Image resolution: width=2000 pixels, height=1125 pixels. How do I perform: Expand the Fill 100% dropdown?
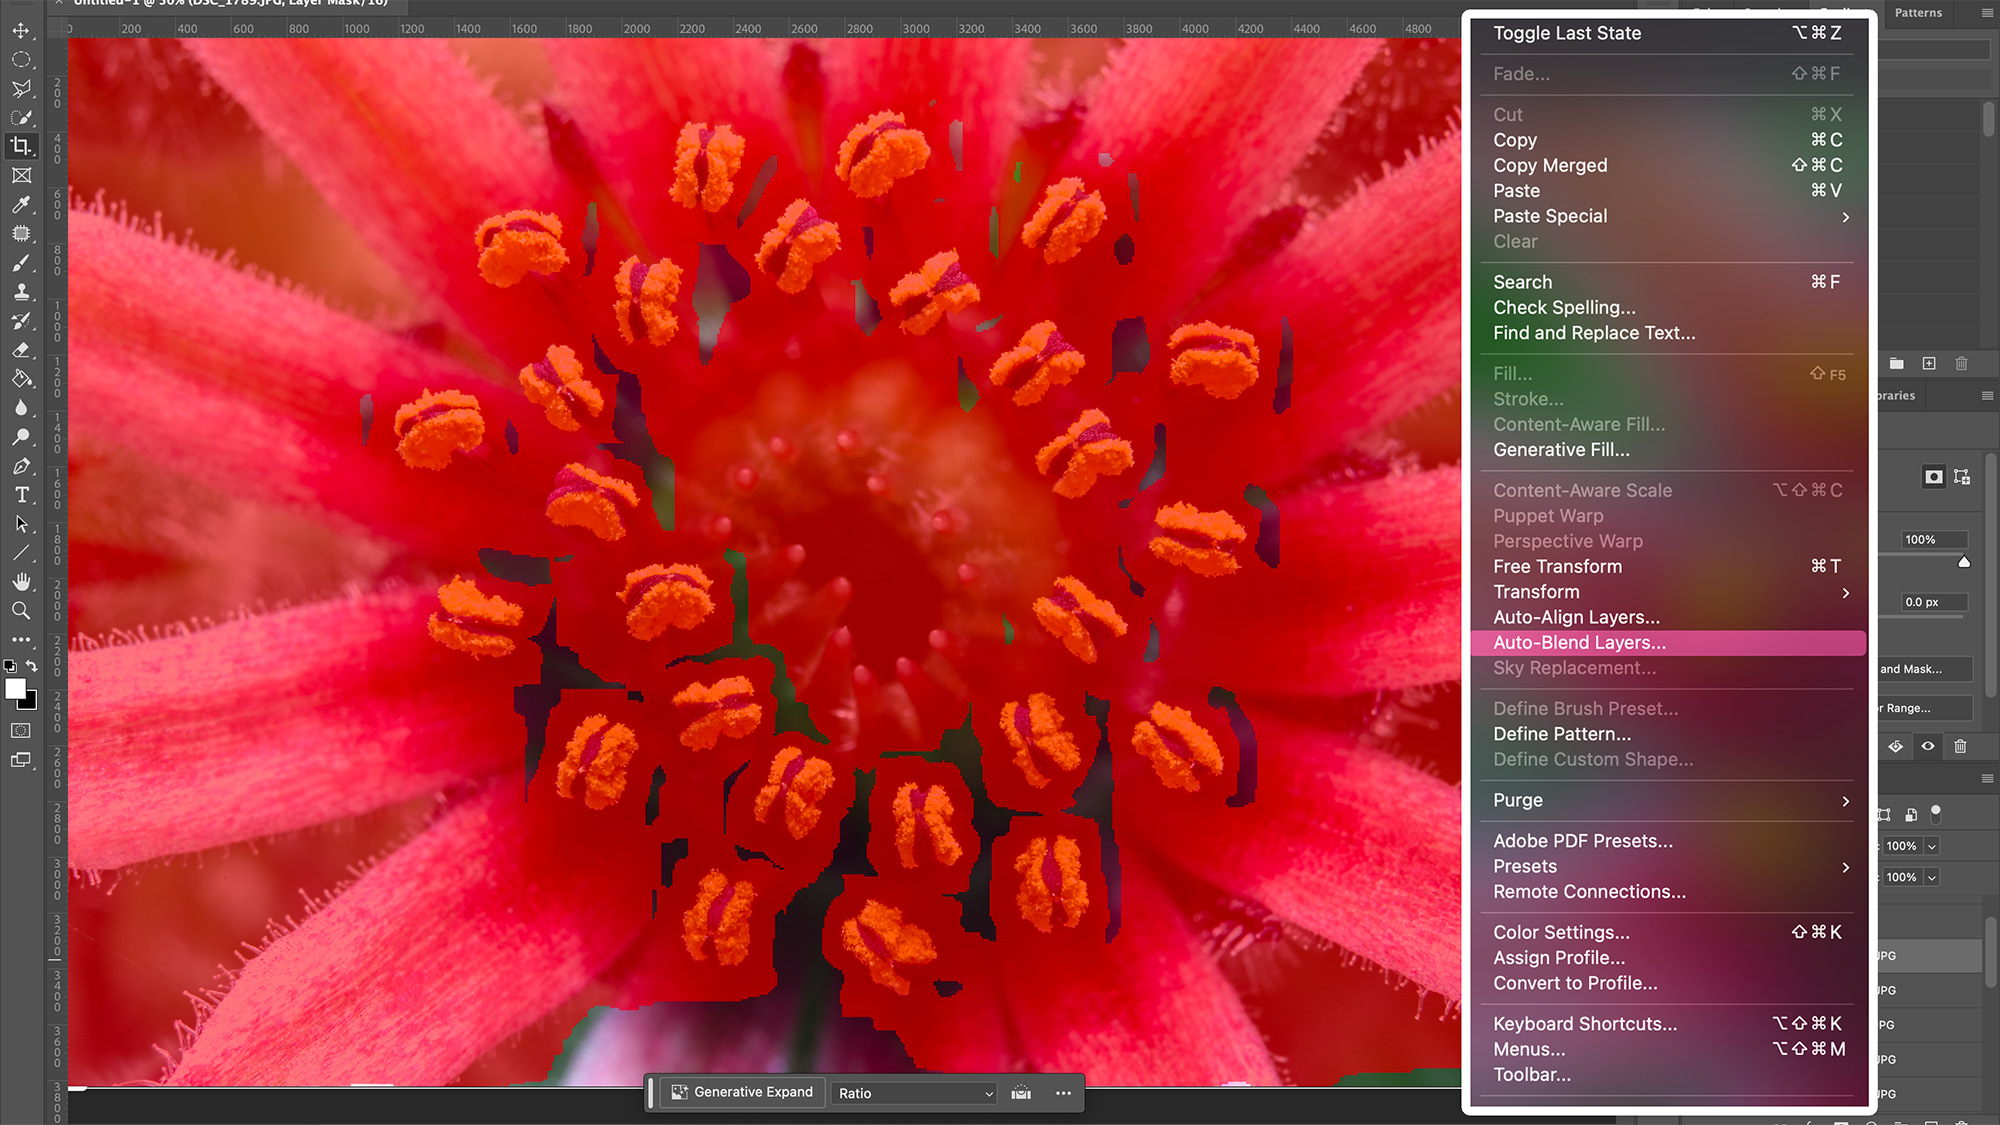pos(1932,877)
